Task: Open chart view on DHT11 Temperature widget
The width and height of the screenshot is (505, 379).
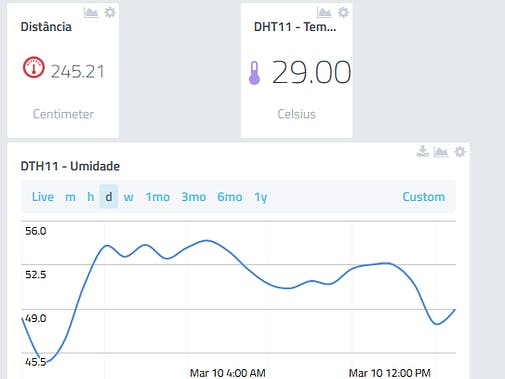Action: point(324,13)
